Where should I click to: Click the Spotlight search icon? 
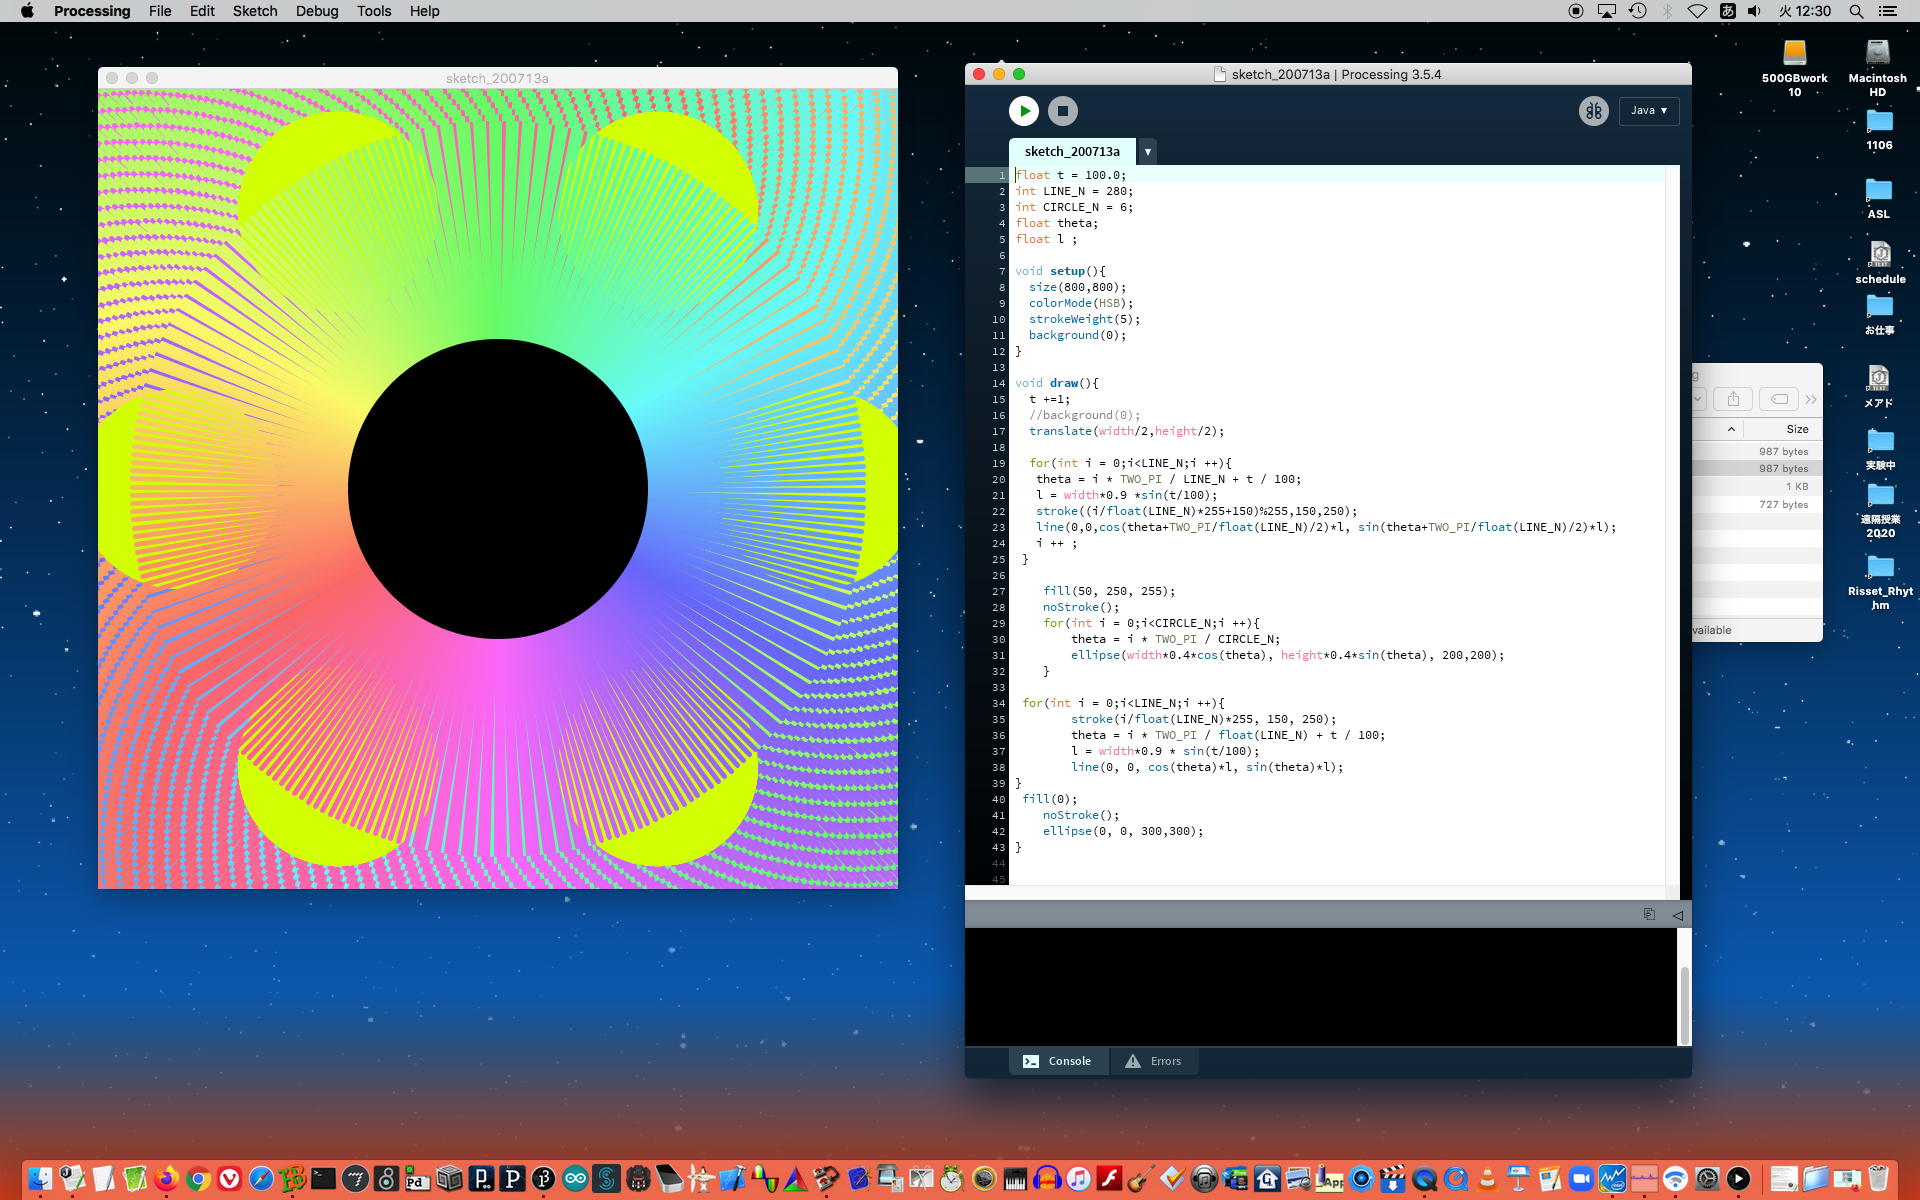pos(1856,11)
